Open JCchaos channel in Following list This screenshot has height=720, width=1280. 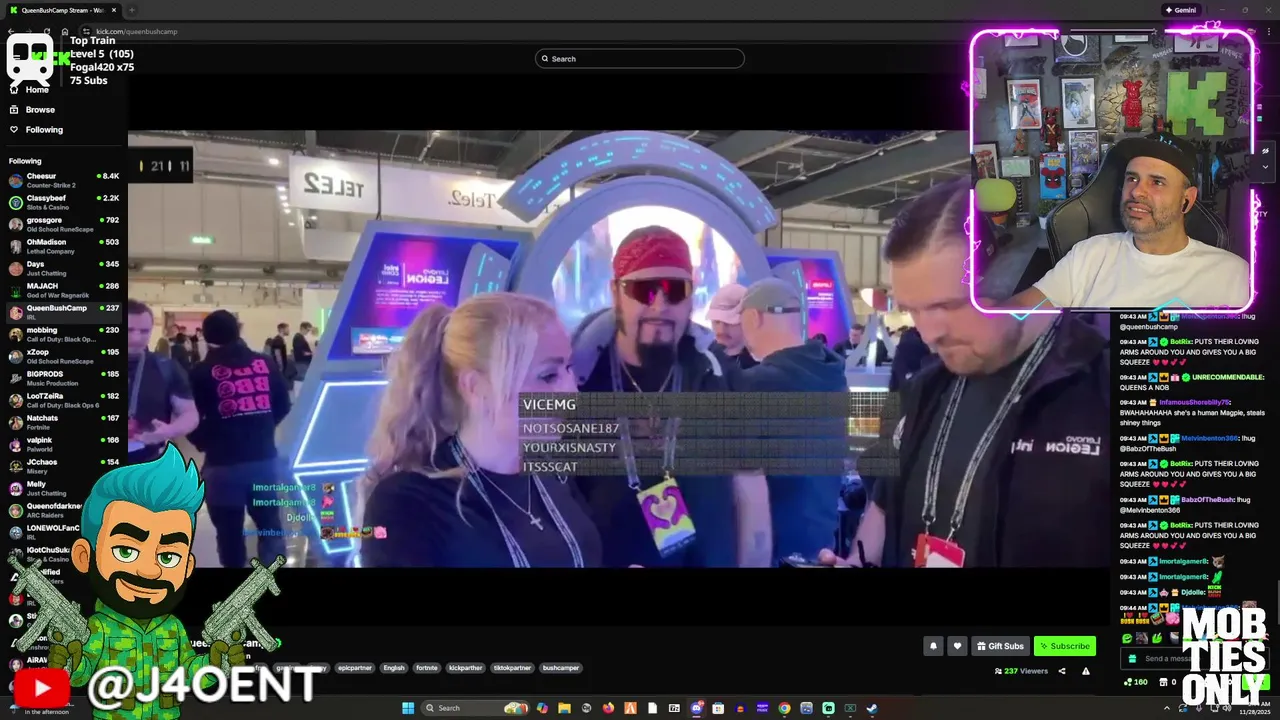tap(64, 466)
